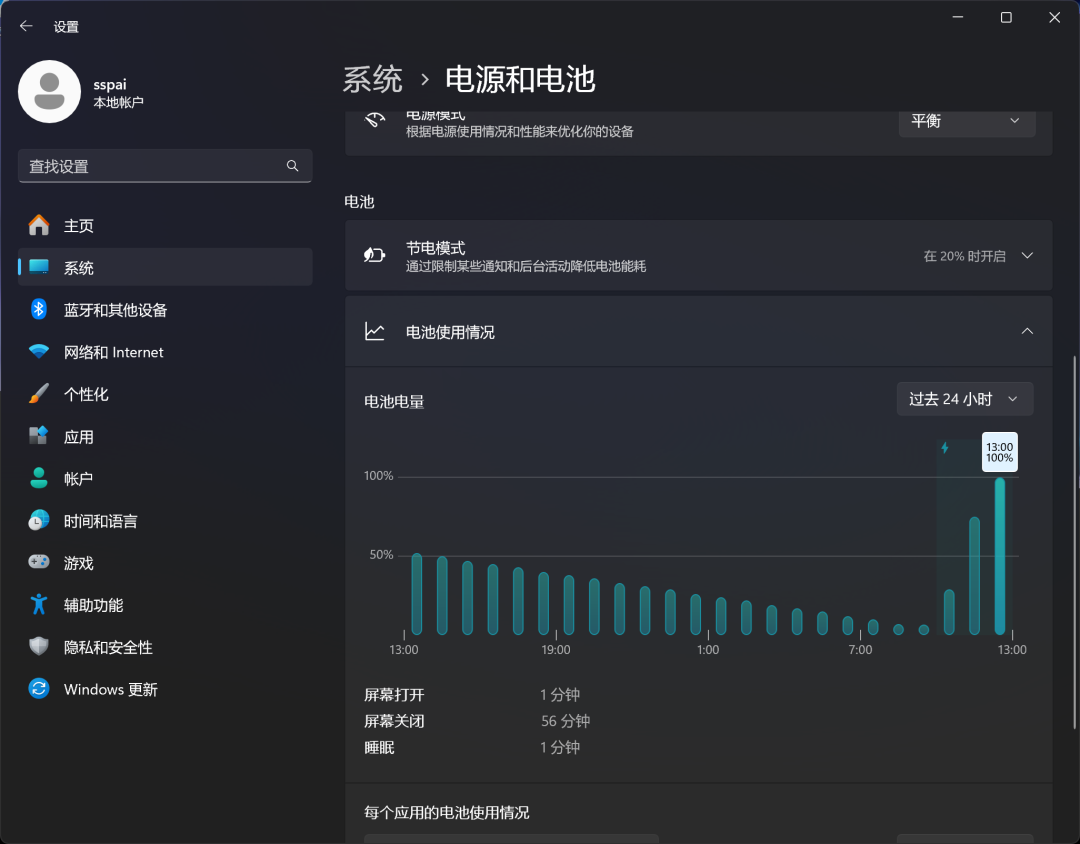Click the battery usage chart icon

coord(375,331)
